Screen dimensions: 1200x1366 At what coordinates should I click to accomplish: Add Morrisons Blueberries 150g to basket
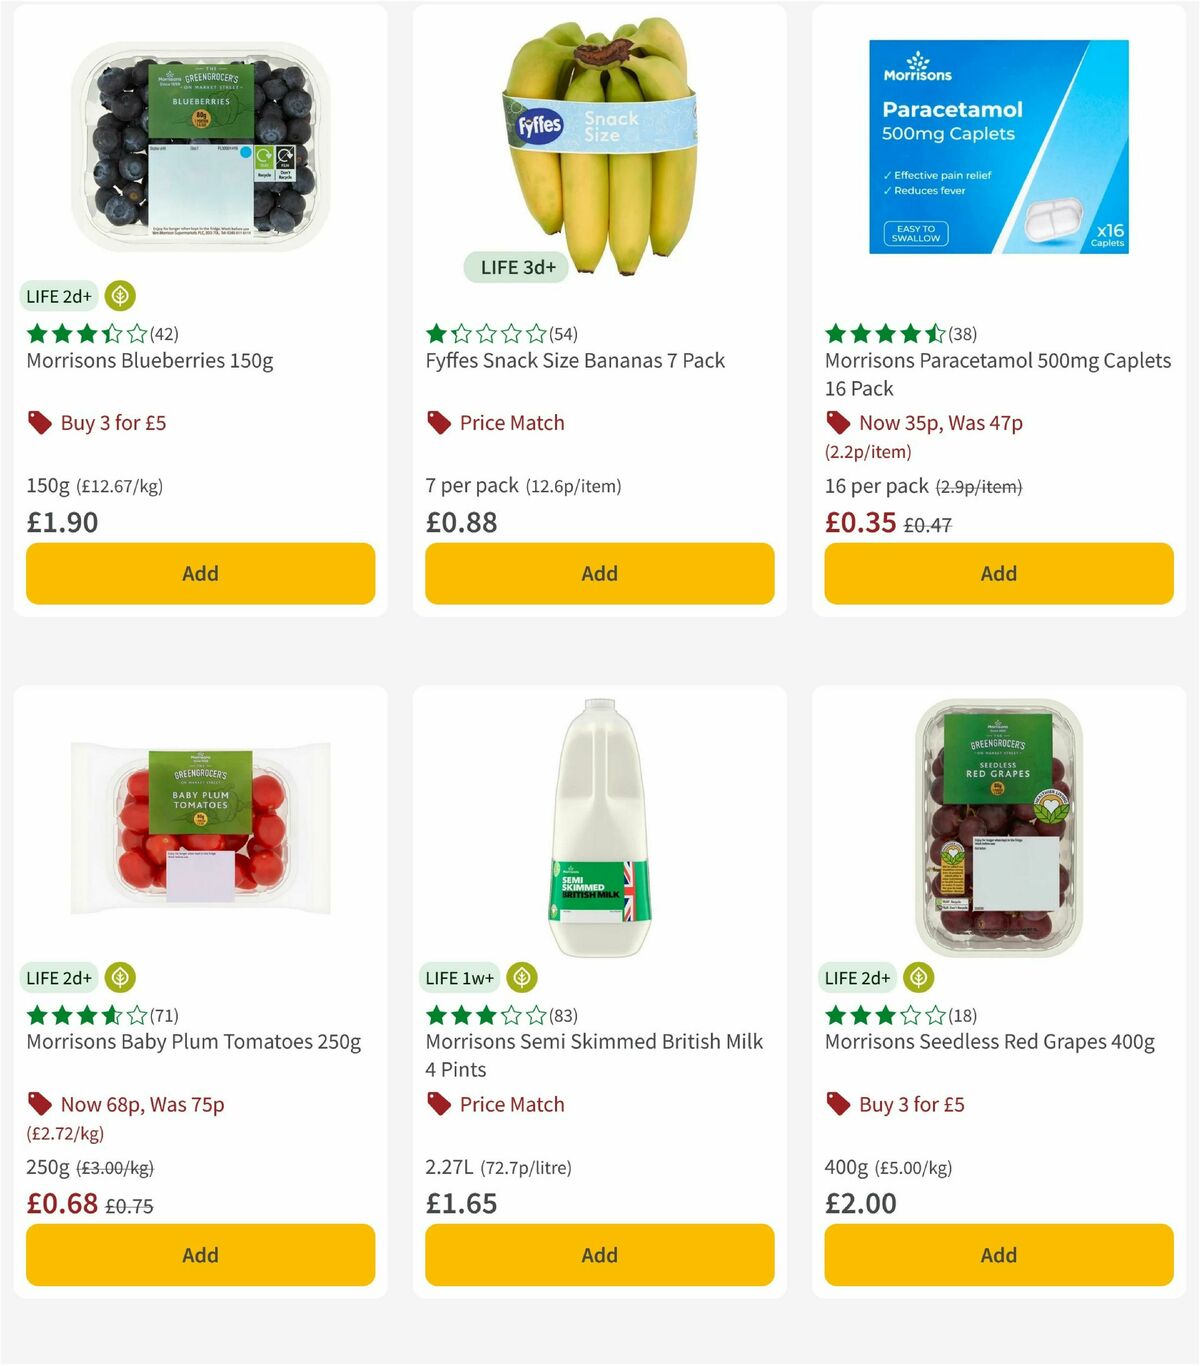[200, 573]
